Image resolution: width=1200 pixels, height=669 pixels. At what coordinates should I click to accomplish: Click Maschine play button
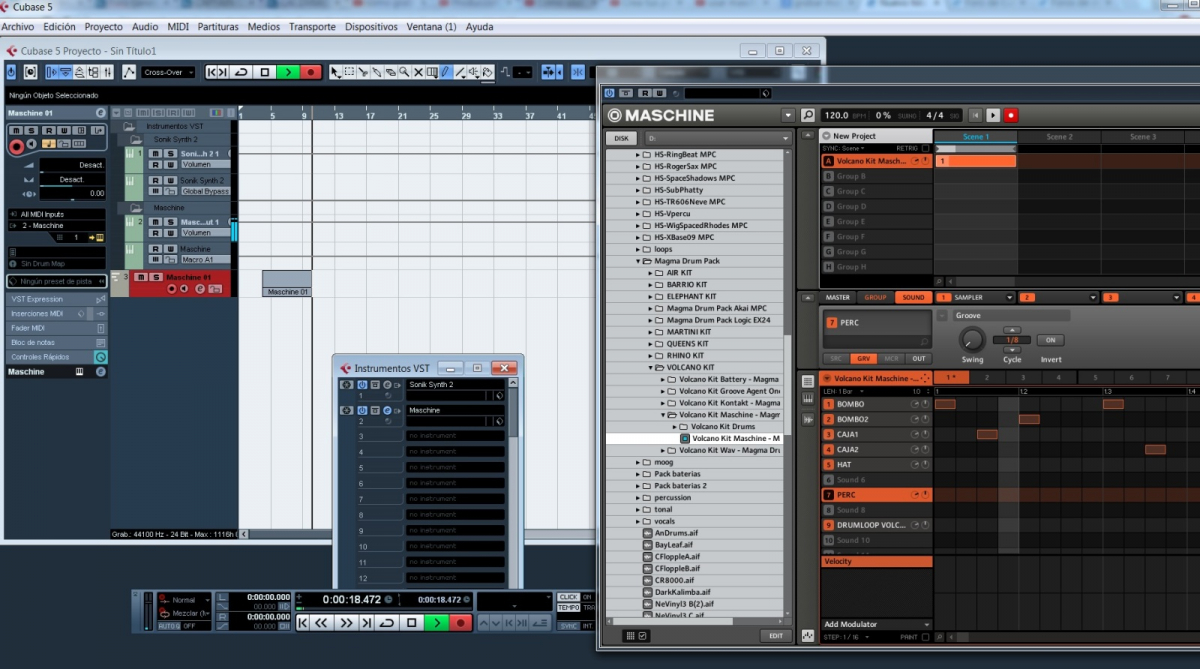click(x=993, y=115)
